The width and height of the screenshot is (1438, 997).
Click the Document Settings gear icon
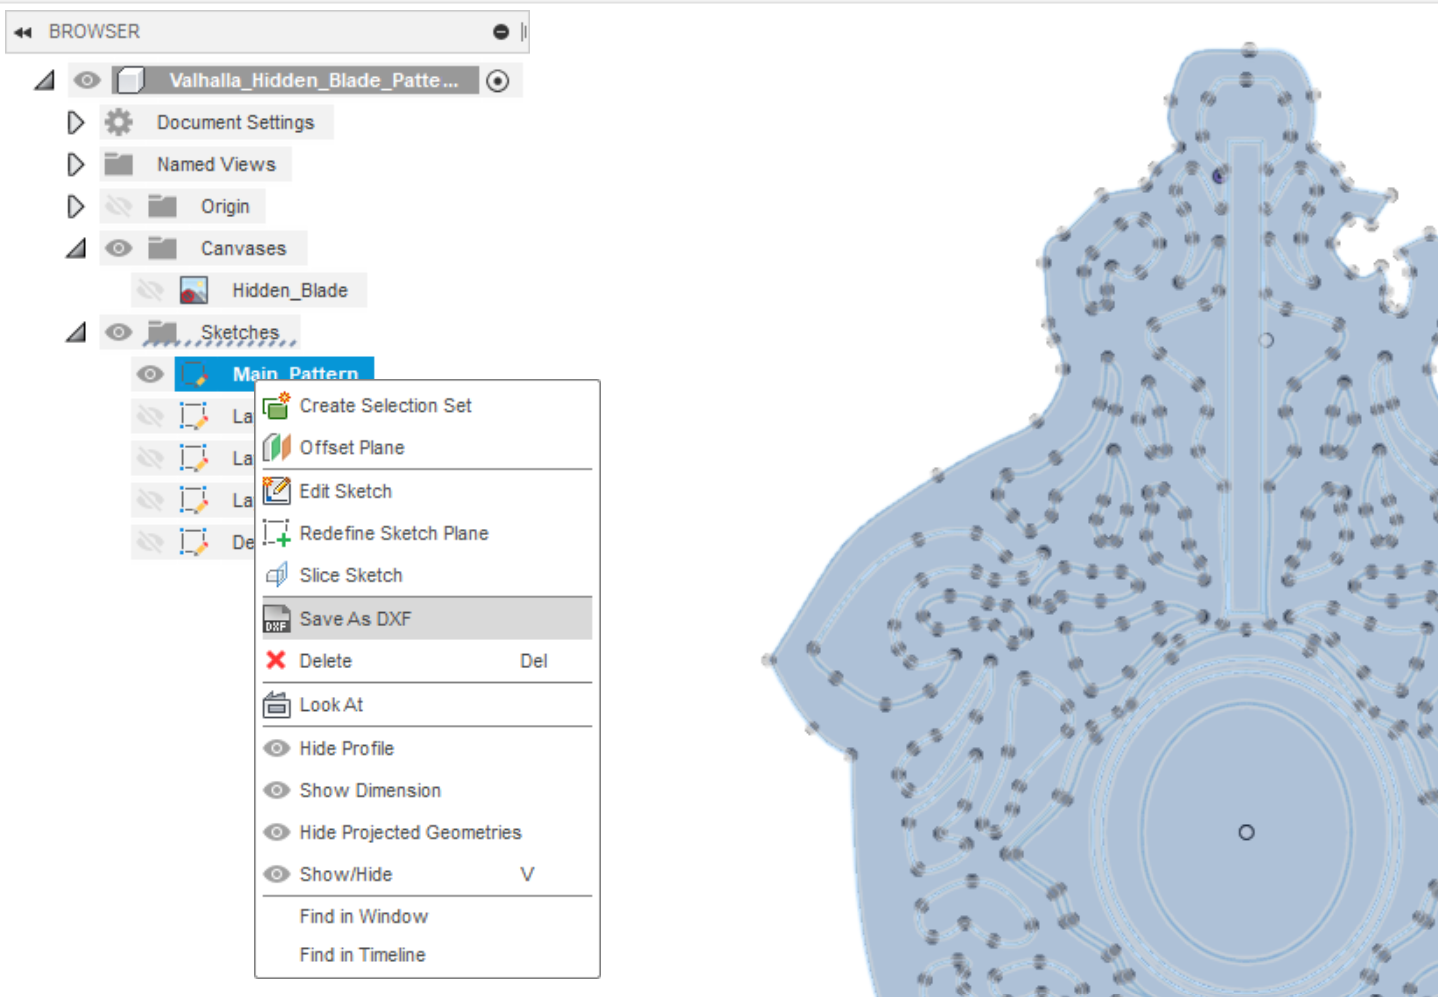[119, 122]
